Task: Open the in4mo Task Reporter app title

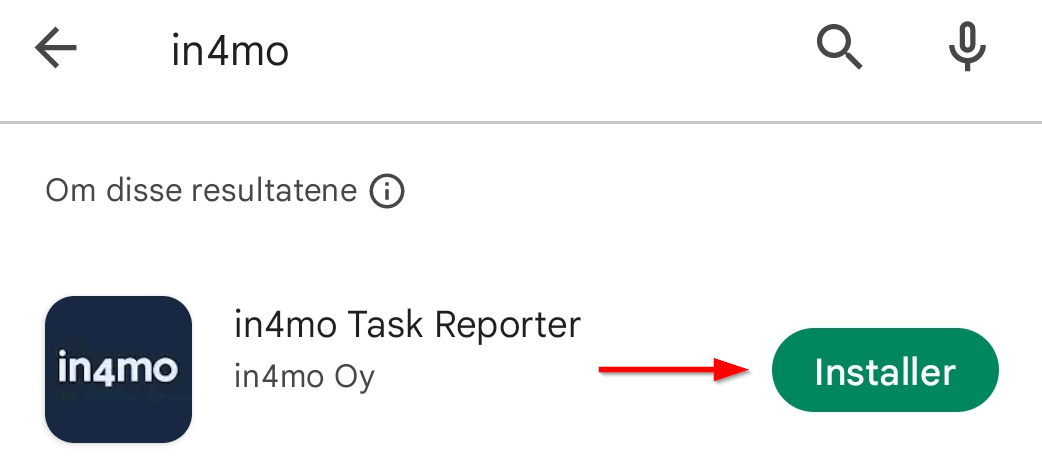Action: (406, 325)
